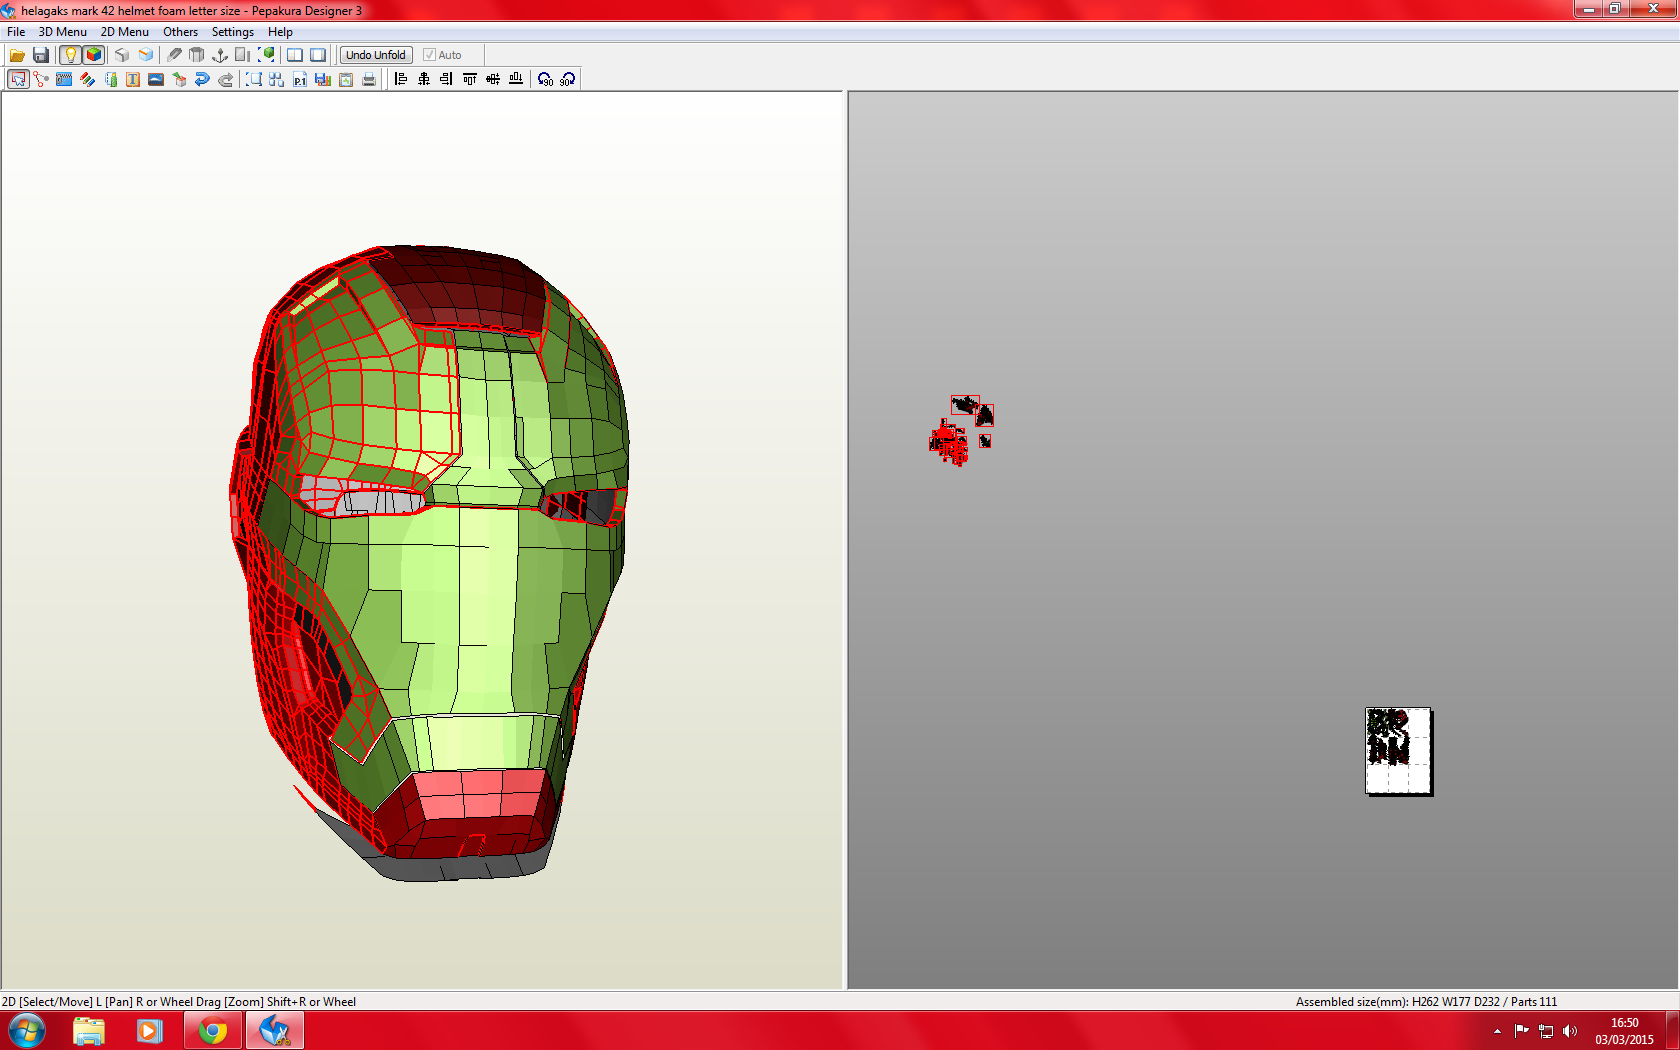Viewport: 1680px width, 1050px height.
Task: Click the blue undo arrow icon
Action: pos(202,79)
